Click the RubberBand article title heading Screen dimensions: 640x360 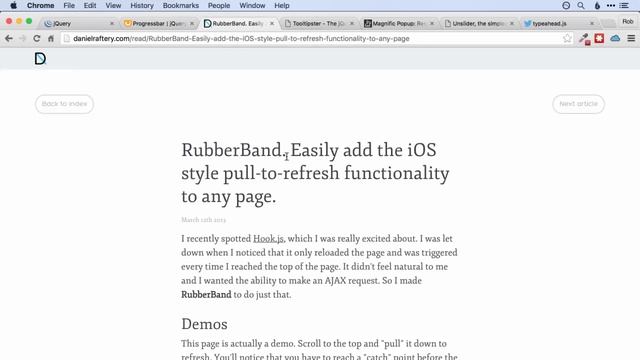[x=316, y=173]
